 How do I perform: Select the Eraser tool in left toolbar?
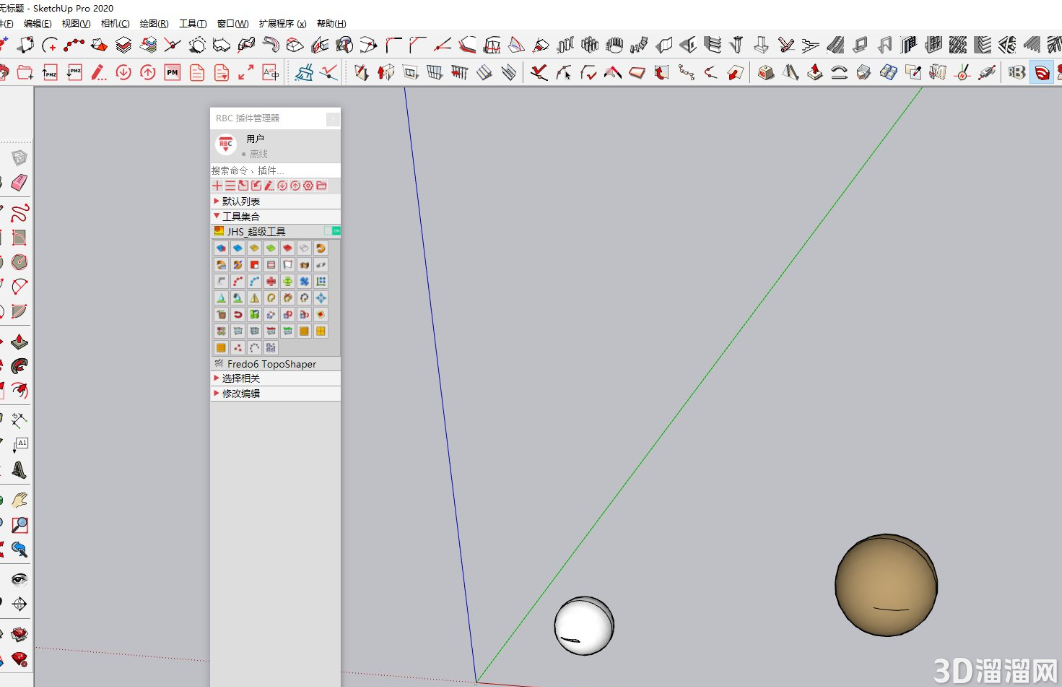coord(19,182)
